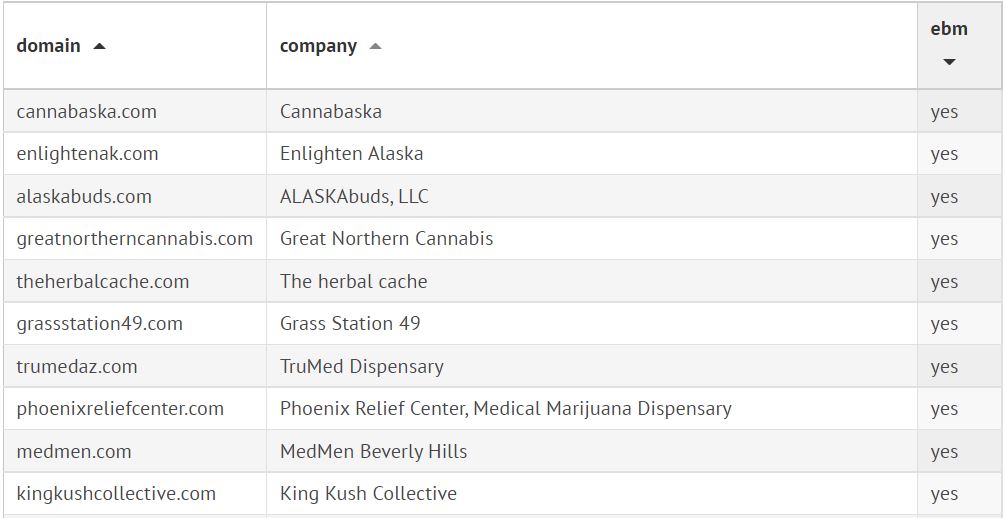Click the ebm column header label
The width and height of the screenshot is (1006, 518).
click(949, 29)
